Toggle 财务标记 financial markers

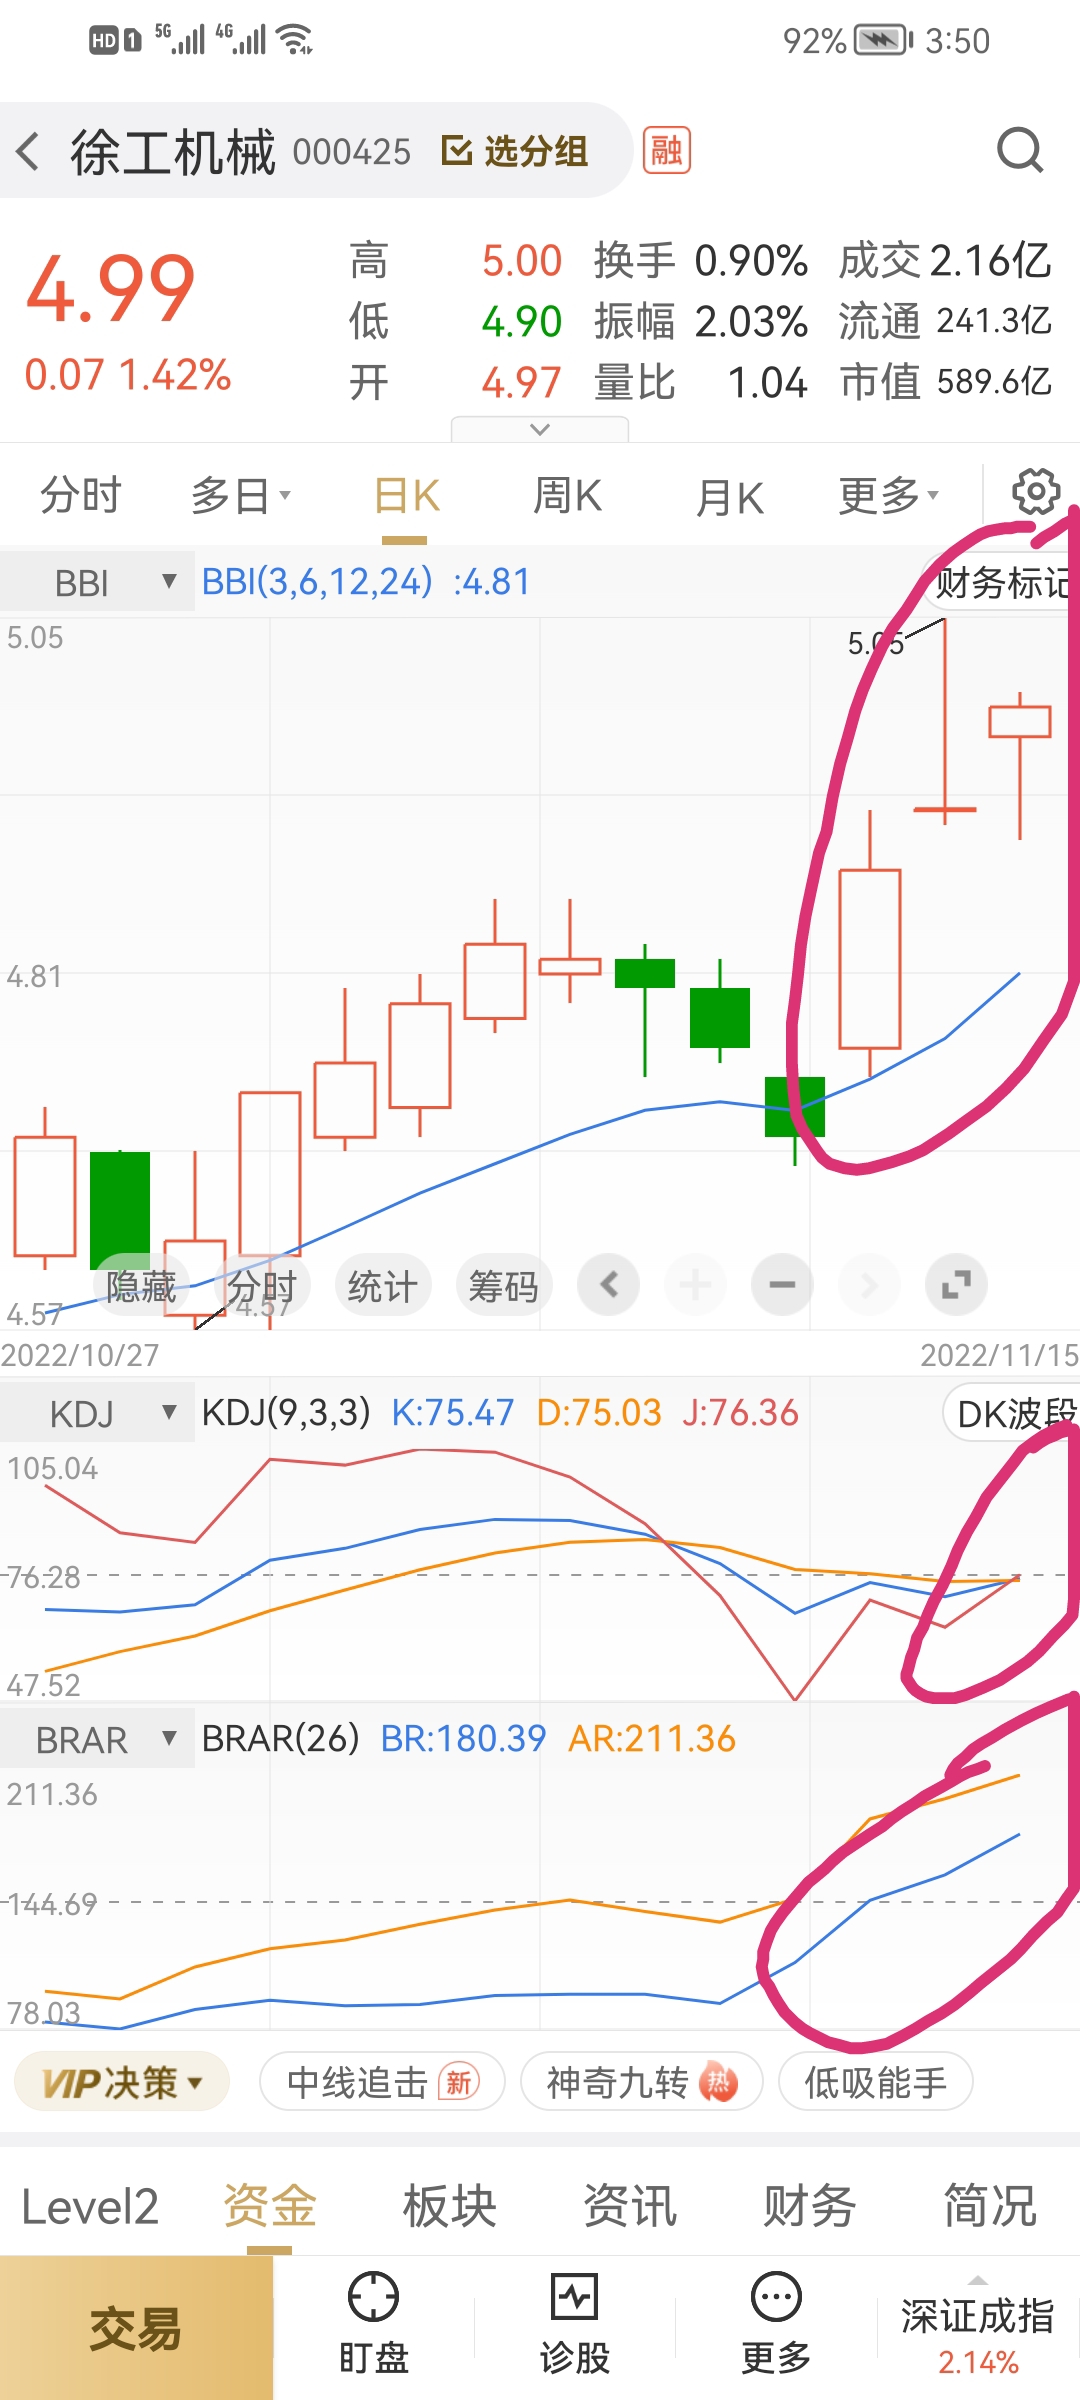[x=1001, y=583]
